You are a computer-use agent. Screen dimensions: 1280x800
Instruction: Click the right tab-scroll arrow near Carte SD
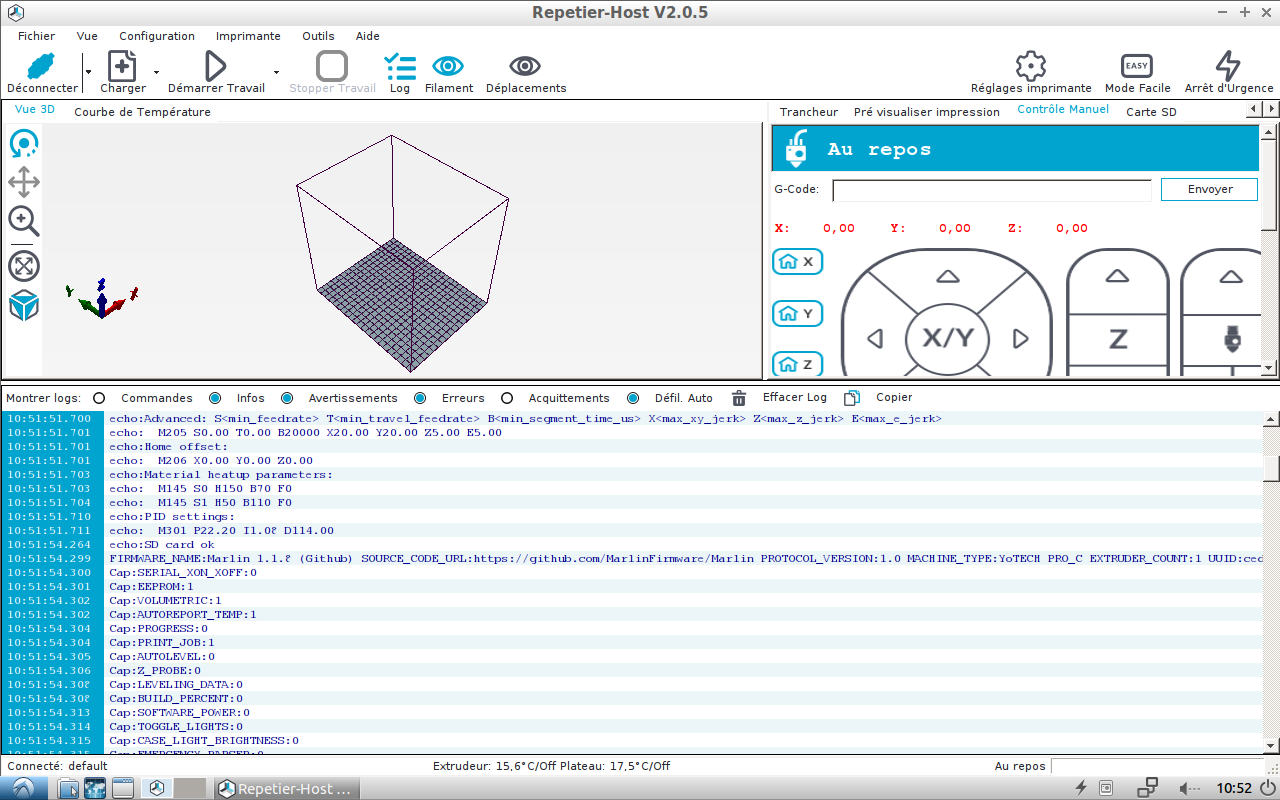[1269, 108]
